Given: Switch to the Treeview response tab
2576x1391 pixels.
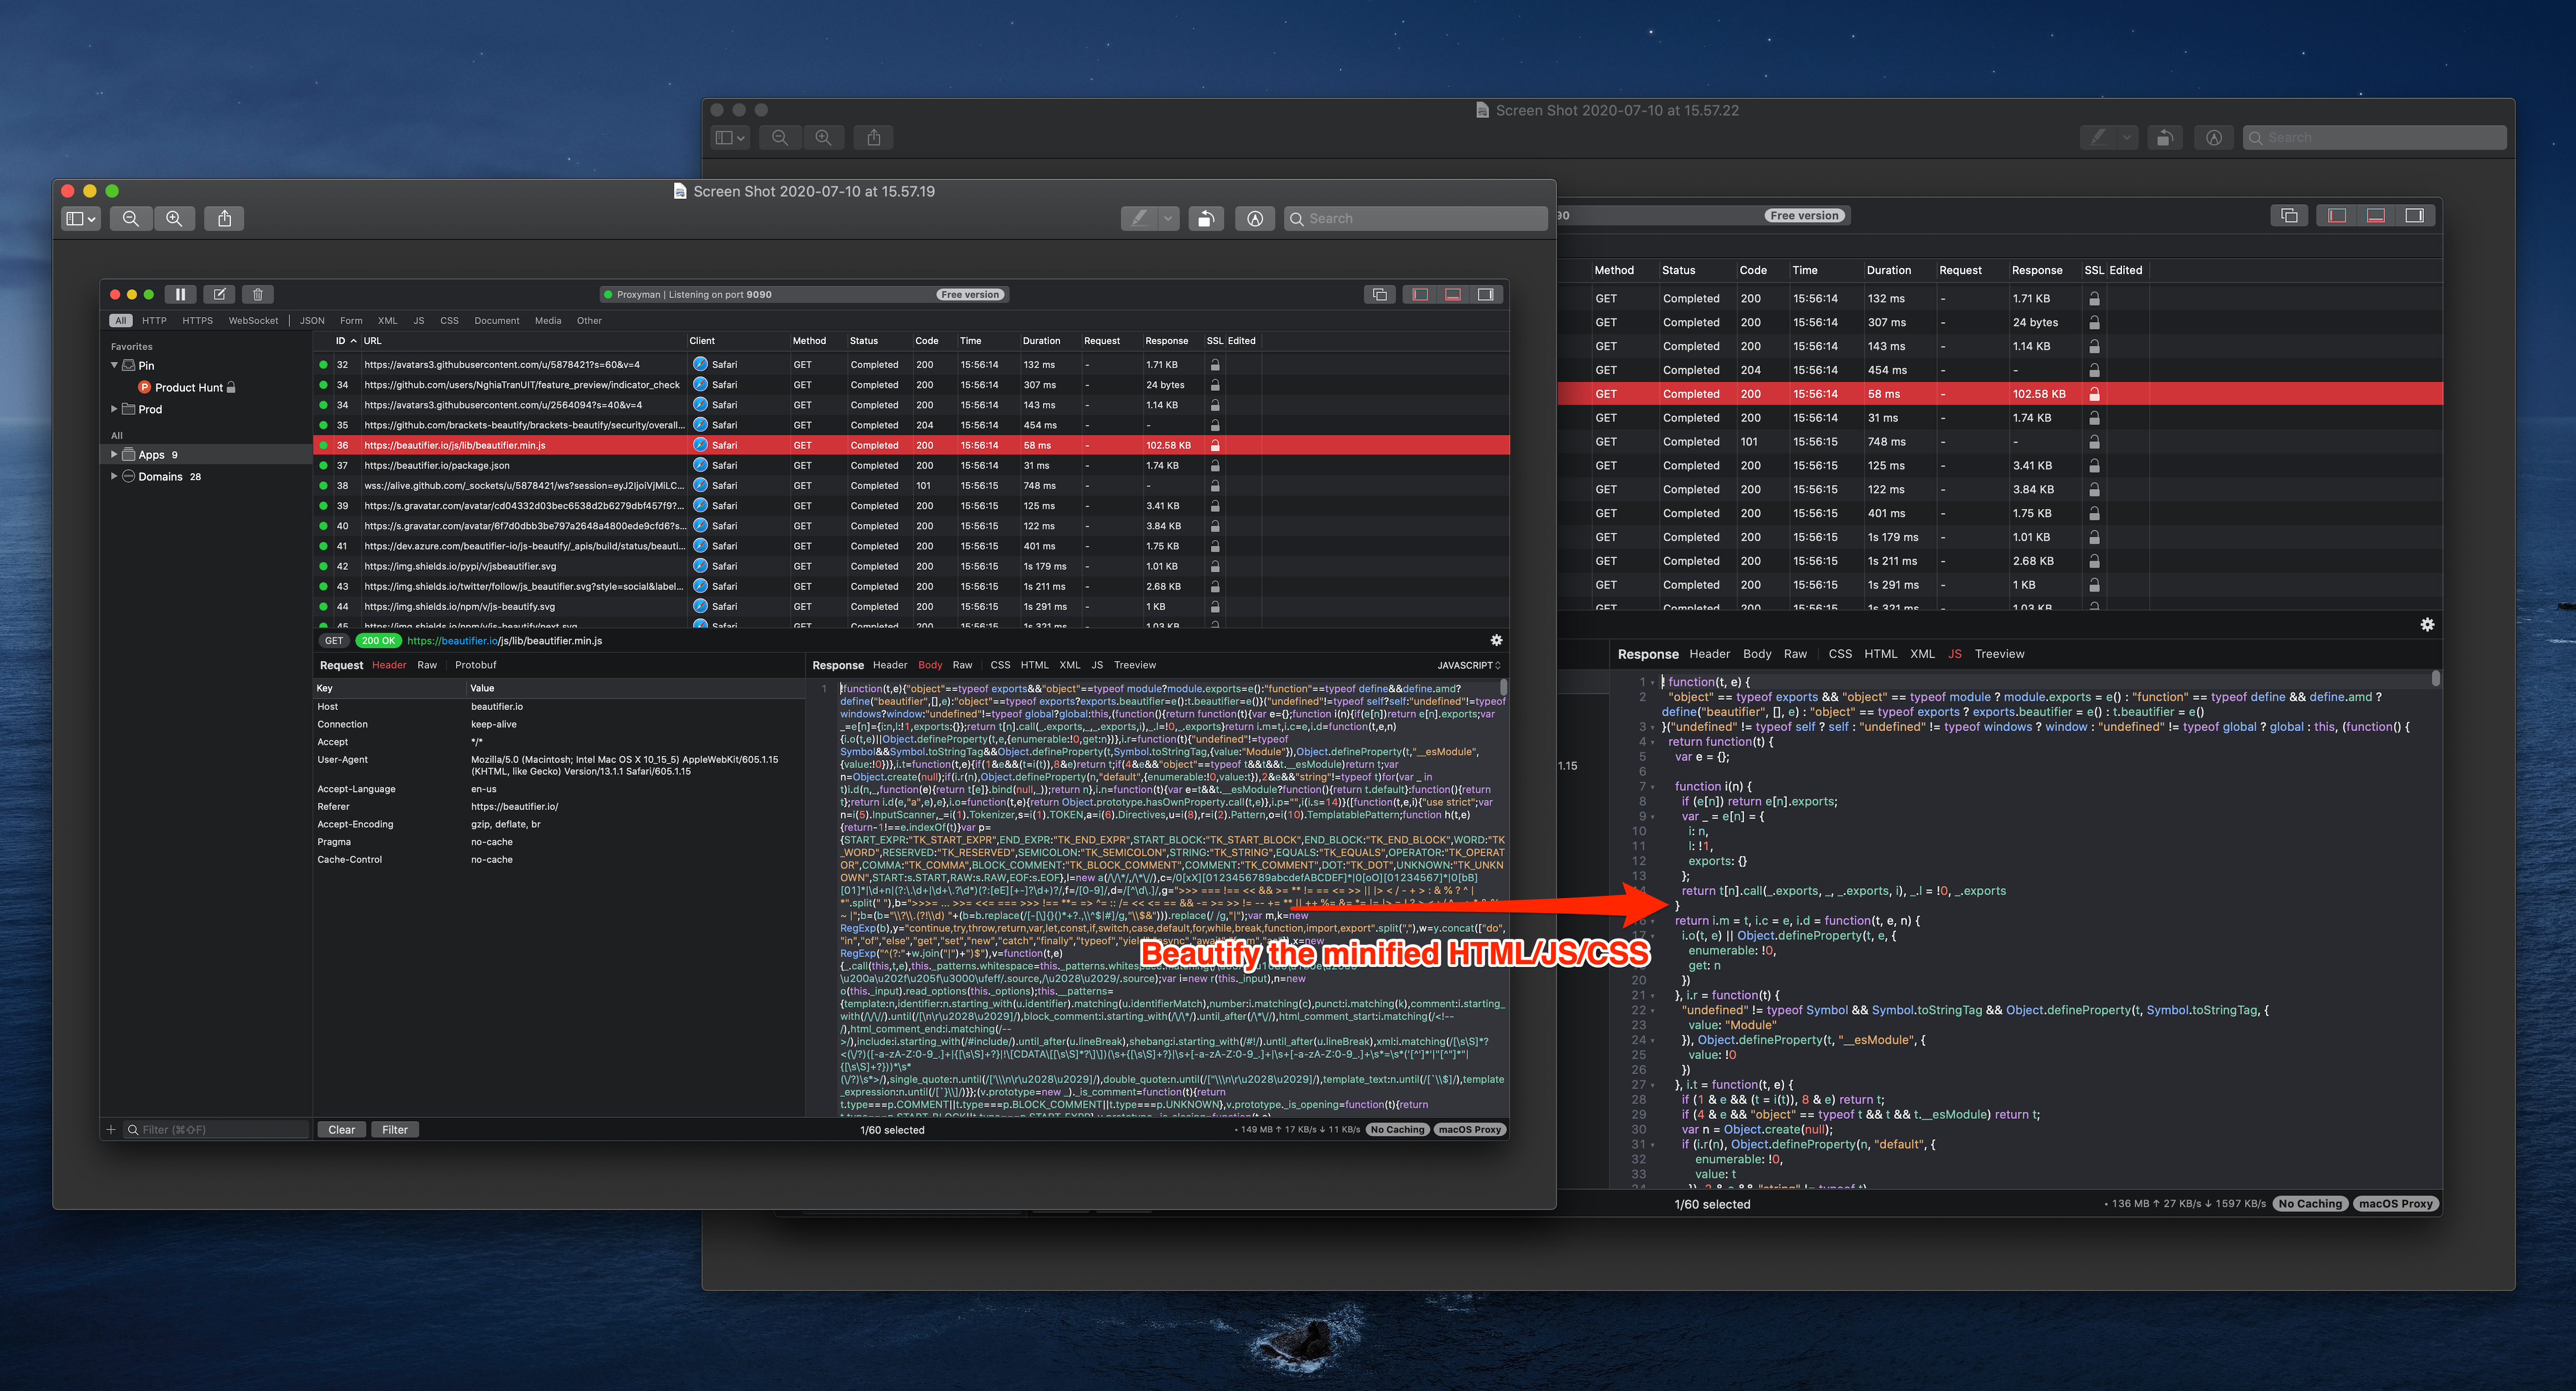Looking at the screenshot, I should (x=1134, y=665).
